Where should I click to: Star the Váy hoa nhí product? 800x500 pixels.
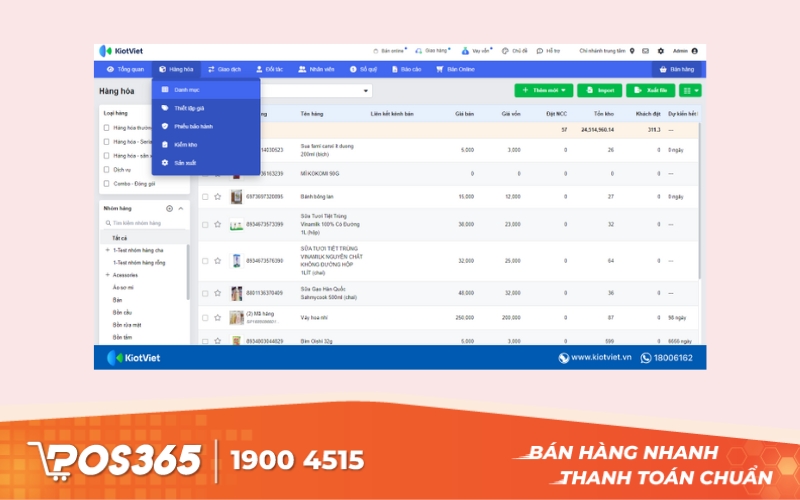tap(218, 318)
